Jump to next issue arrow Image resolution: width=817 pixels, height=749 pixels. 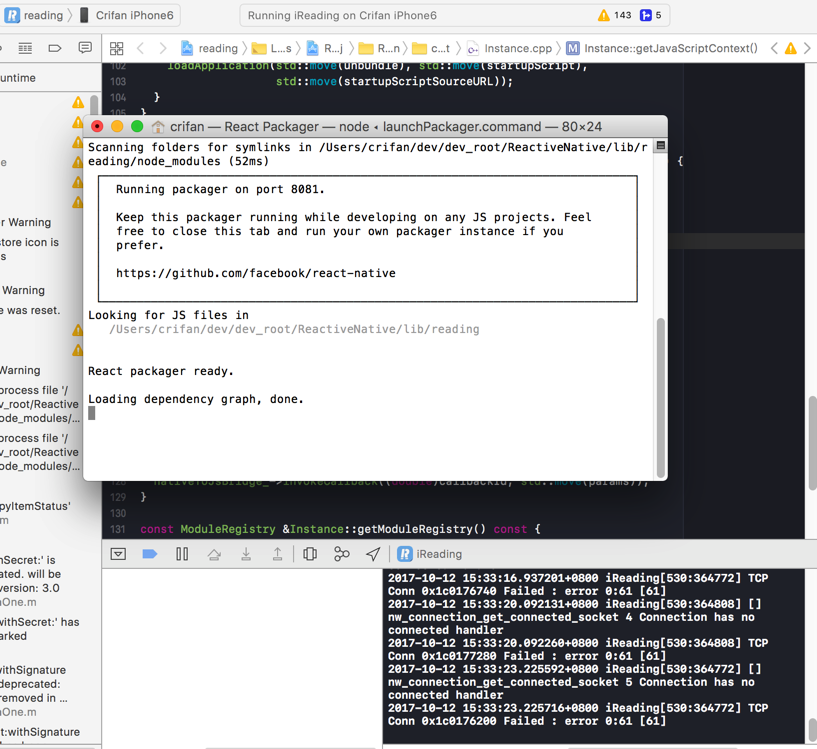pyautogui.click(x=807, y=48)
